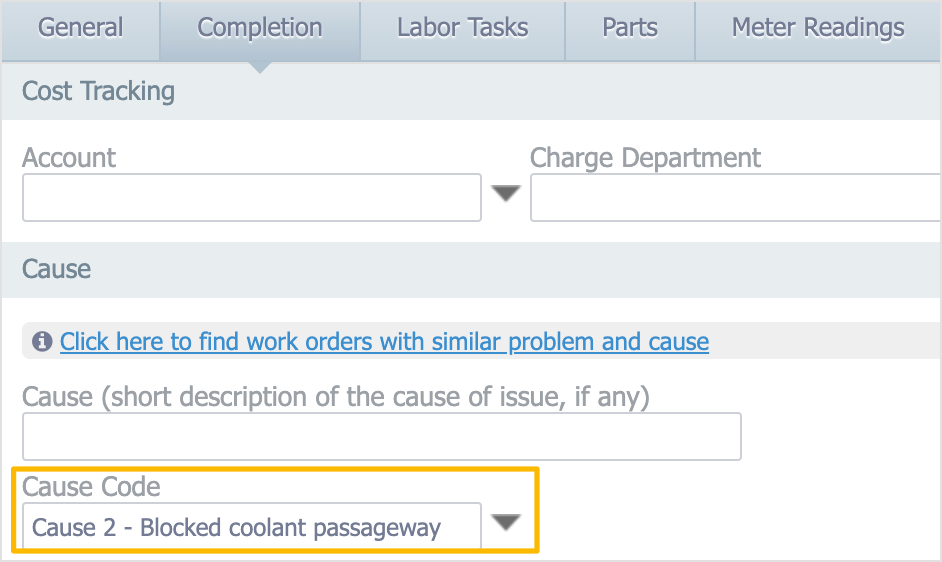
Task: Click the info icon beside similar work orders link
Action: (x=42, y=341)
